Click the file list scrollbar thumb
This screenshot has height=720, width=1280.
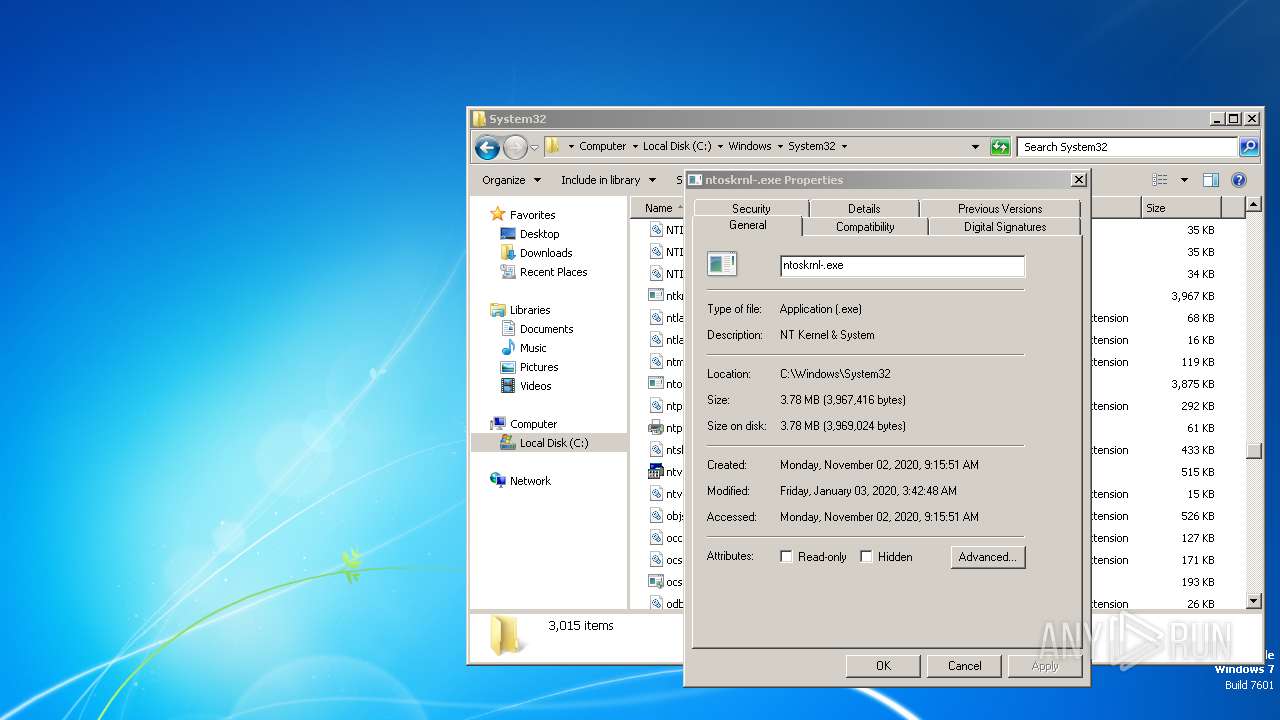(x=1254, y=451)
